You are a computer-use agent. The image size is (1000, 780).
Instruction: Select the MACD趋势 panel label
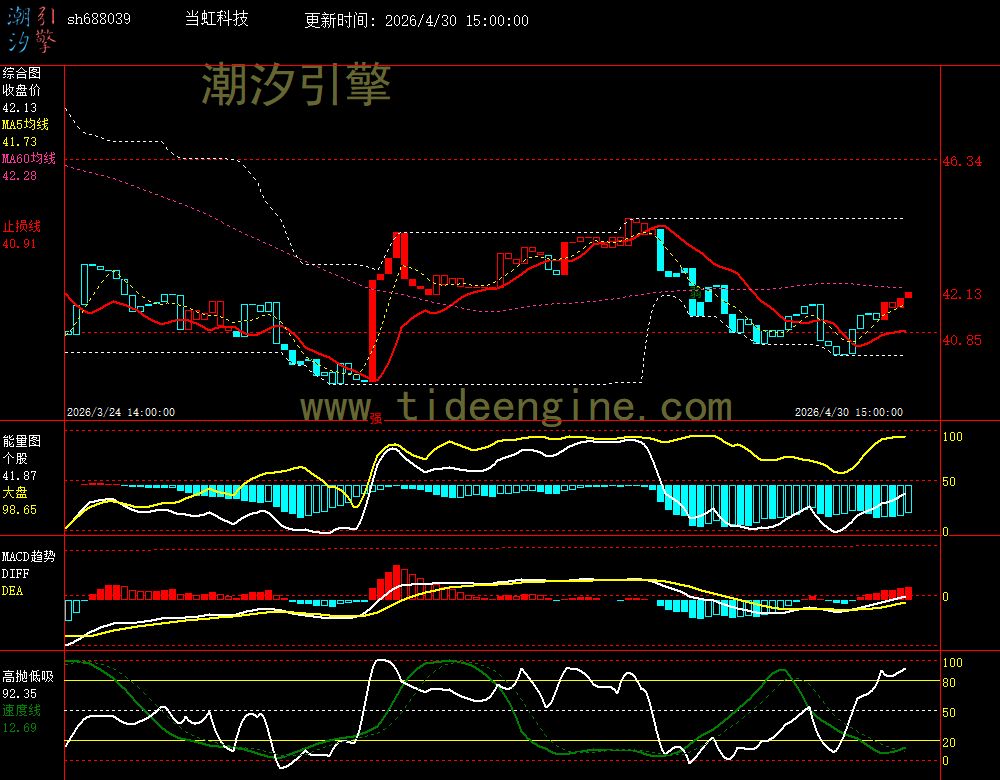point(29,556)
